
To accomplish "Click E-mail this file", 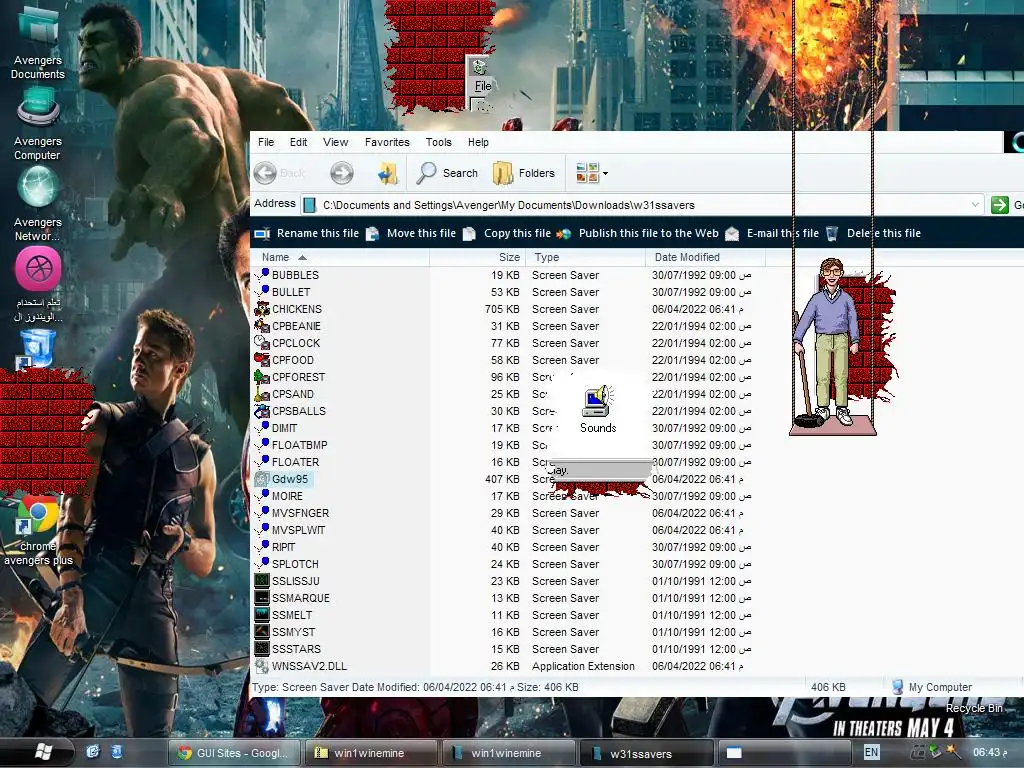I will coord(771,233).
